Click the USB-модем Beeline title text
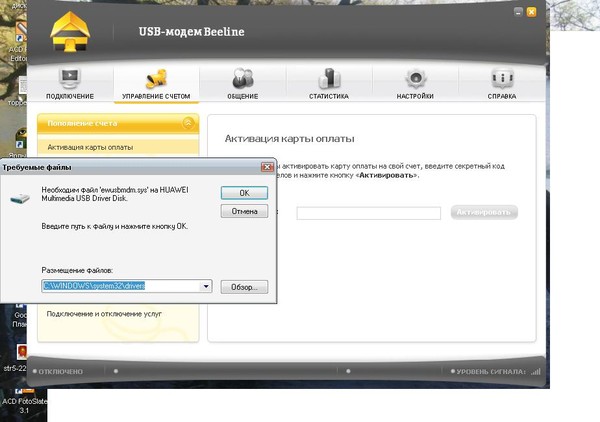 point(191,31)
